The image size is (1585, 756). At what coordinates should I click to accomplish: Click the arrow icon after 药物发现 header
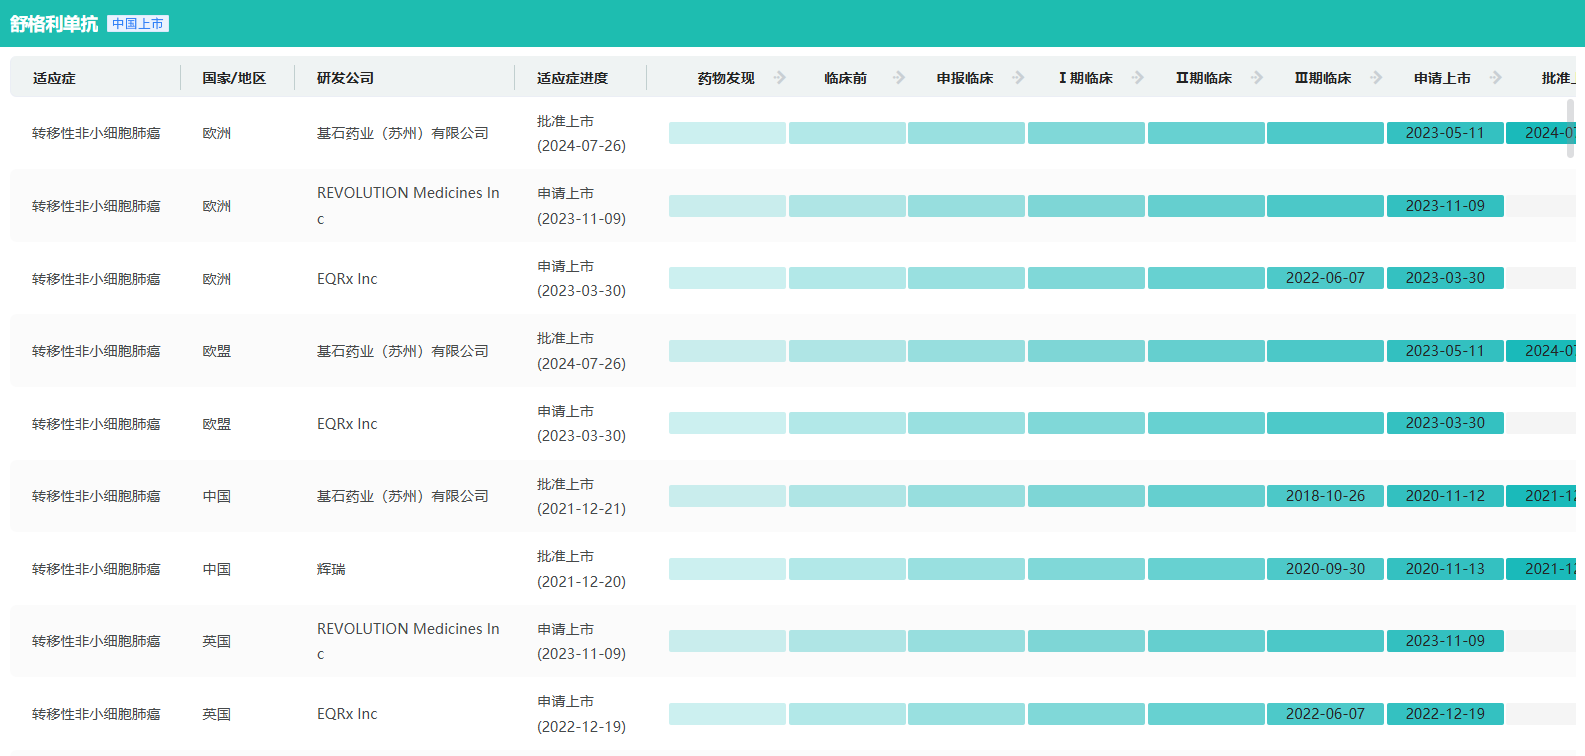780,78
